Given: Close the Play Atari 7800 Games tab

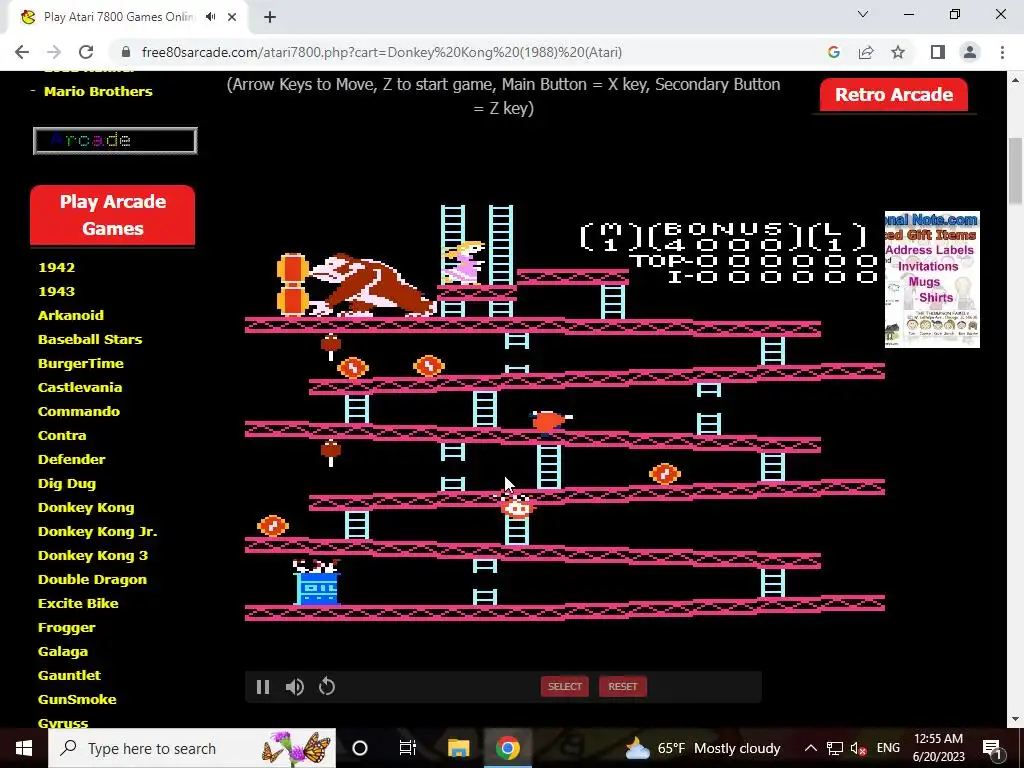Looking at the screenshot, I should point(232,17).
